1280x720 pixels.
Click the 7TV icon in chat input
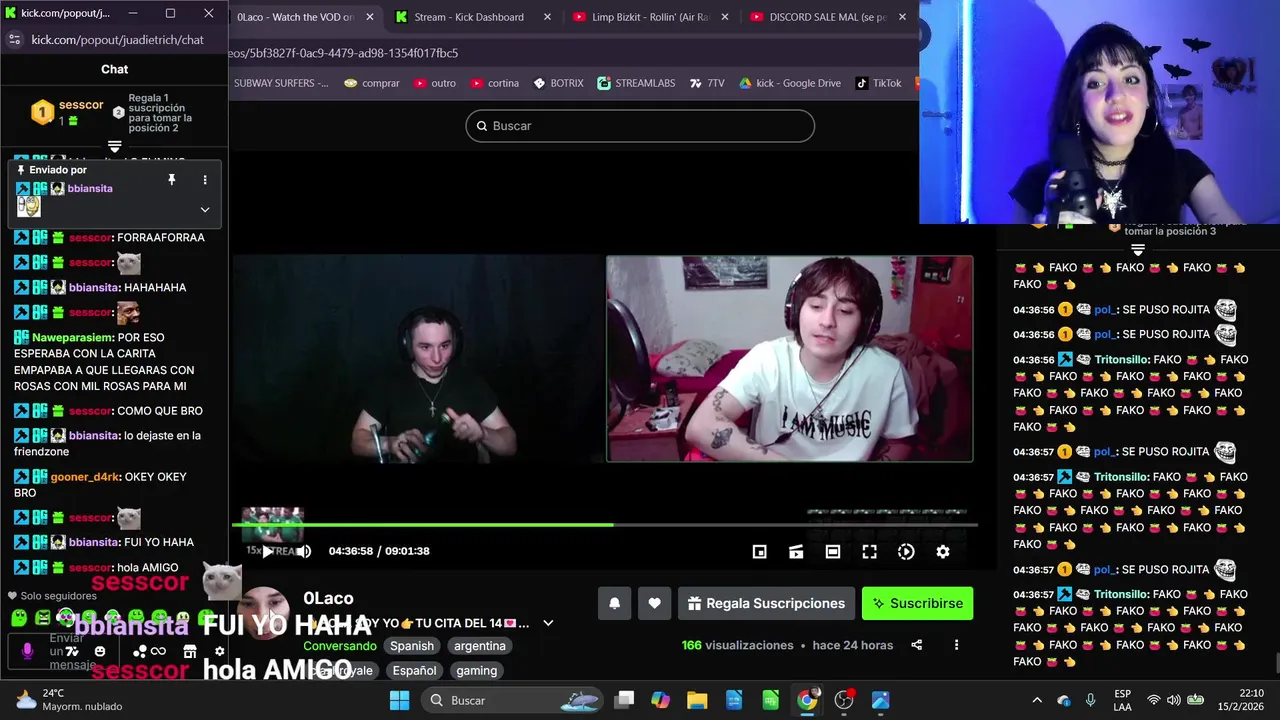tap(72, 651)
